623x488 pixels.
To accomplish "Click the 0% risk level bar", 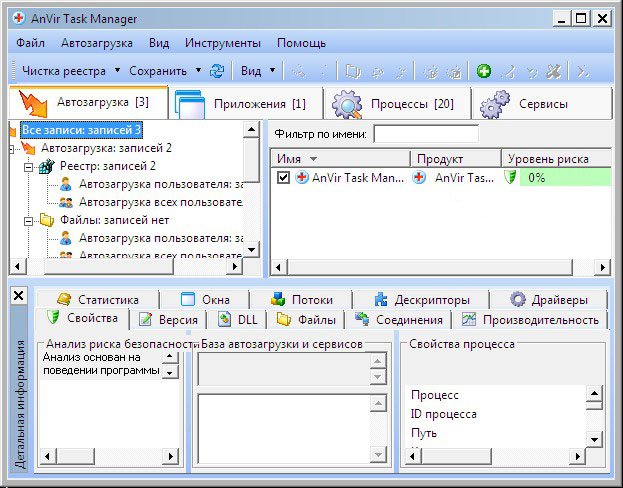I will (565, 177).
